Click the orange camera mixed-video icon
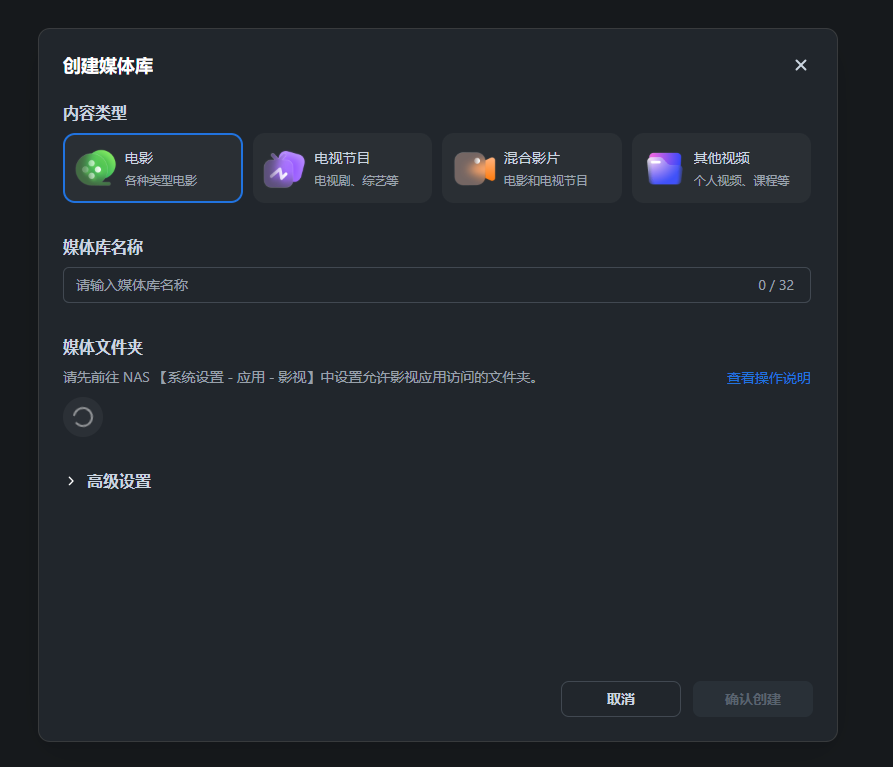Viewport: 893px width, 767px height. (x=474, y=169)
